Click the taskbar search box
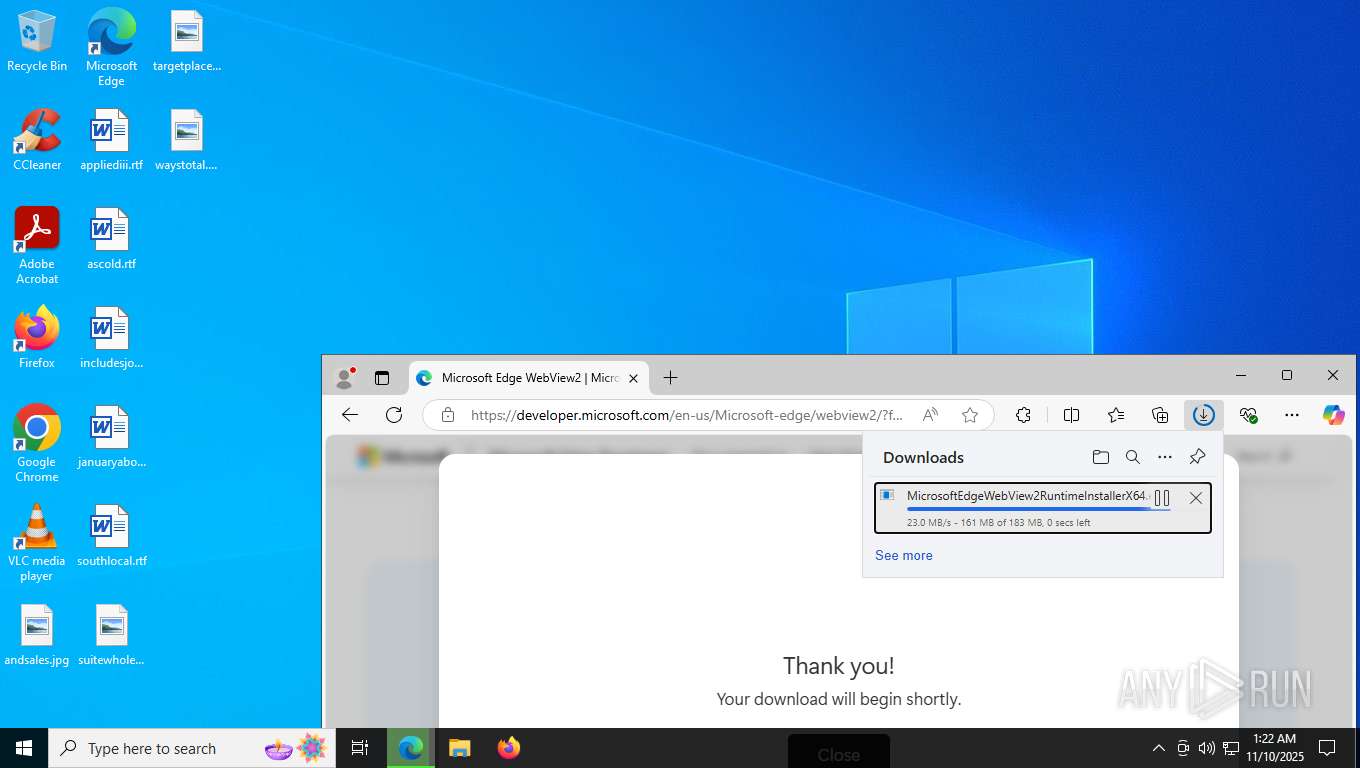Viewport: 1360px width, 768px height. [192, 748]
